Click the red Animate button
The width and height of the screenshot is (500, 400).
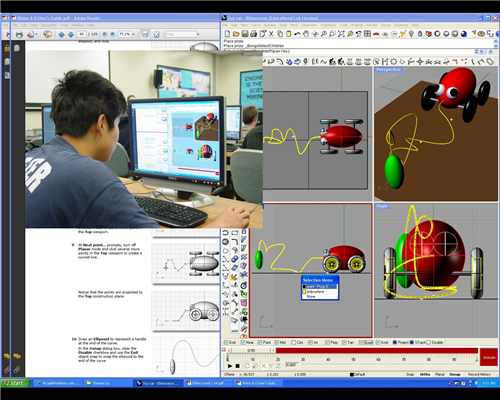click(x=489, y=357)
